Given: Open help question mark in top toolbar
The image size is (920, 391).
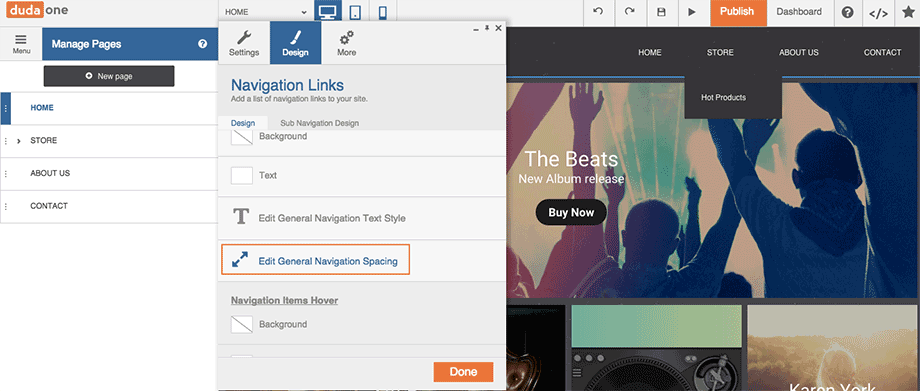Looking at the screenshot, I should [847, 12].
